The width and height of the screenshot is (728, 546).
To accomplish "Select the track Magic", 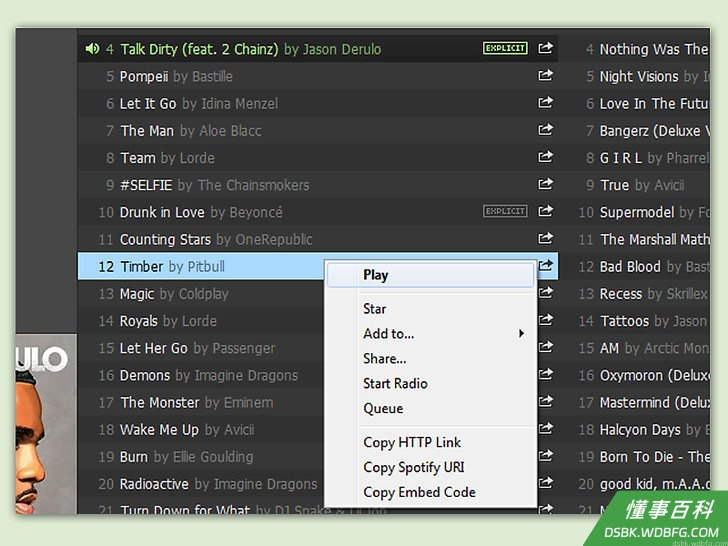I will tap(137, 294).
